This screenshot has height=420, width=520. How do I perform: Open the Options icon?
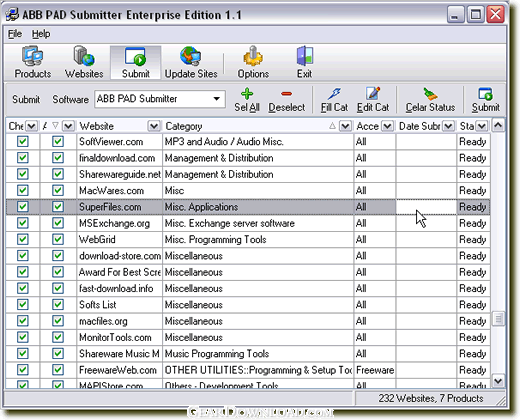(253, 56)
